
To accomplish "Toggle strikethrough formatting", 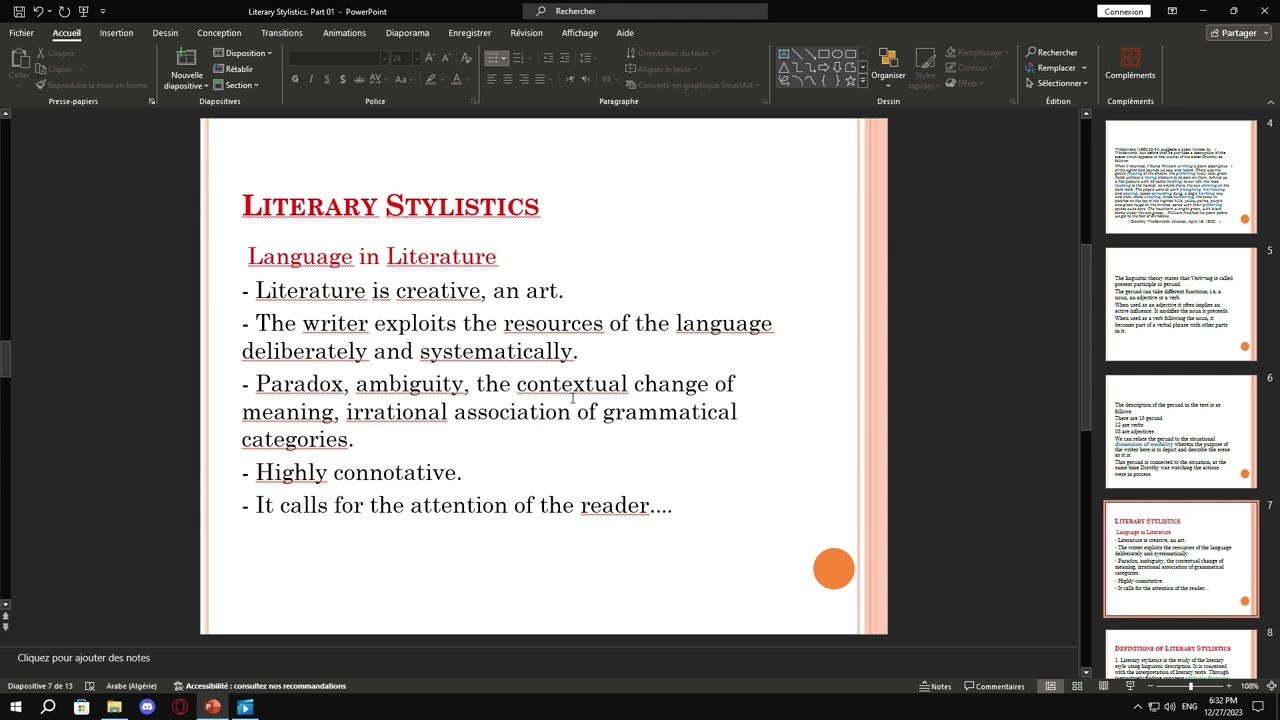I will click(359, 79).
